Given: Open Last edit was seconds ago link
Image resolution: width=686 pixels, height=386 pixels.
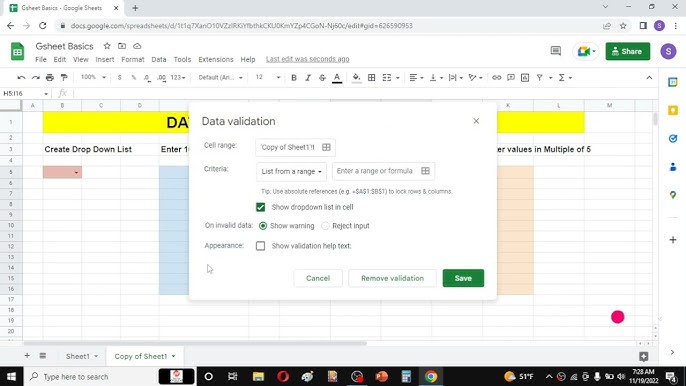Looking at the screenshot, I should (308, 59).
